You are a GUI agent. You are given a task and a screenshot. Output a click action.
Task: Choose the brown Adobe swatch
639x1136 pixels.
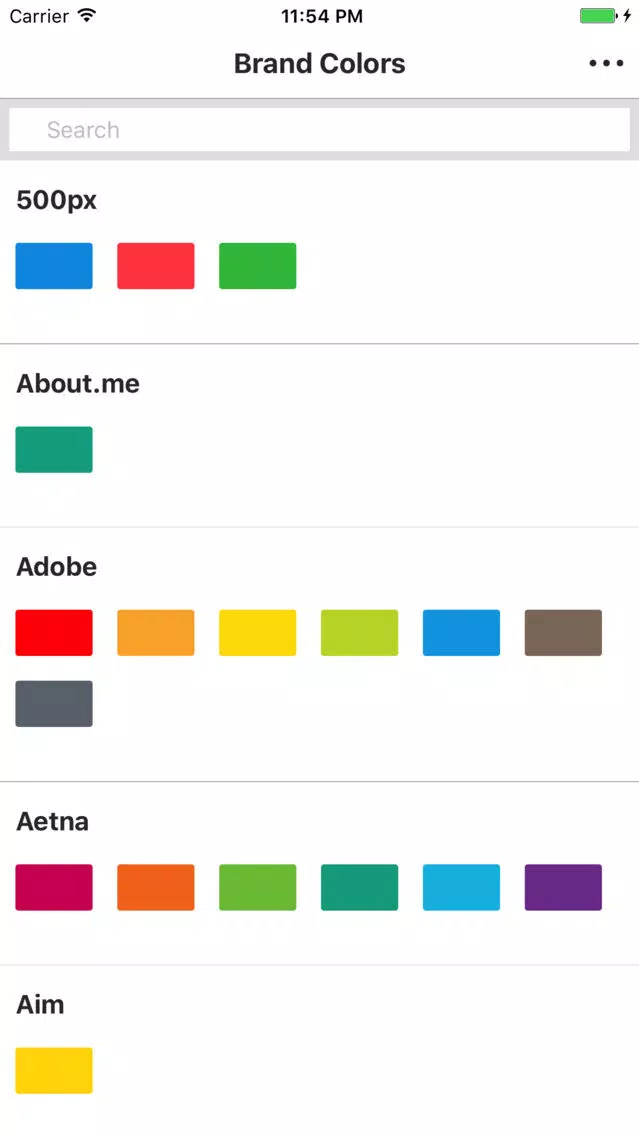(563, 632)
